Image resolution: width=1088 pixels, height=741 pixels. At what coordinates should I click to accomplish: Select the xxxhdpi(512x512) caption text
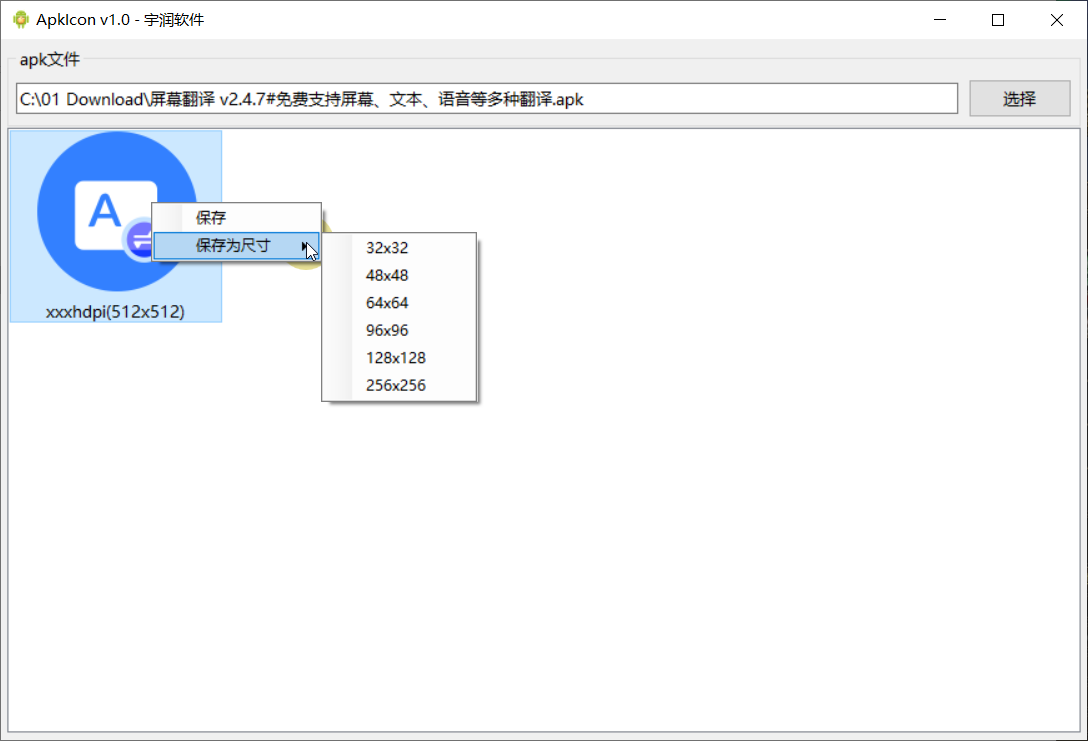(x=115, y=311)
